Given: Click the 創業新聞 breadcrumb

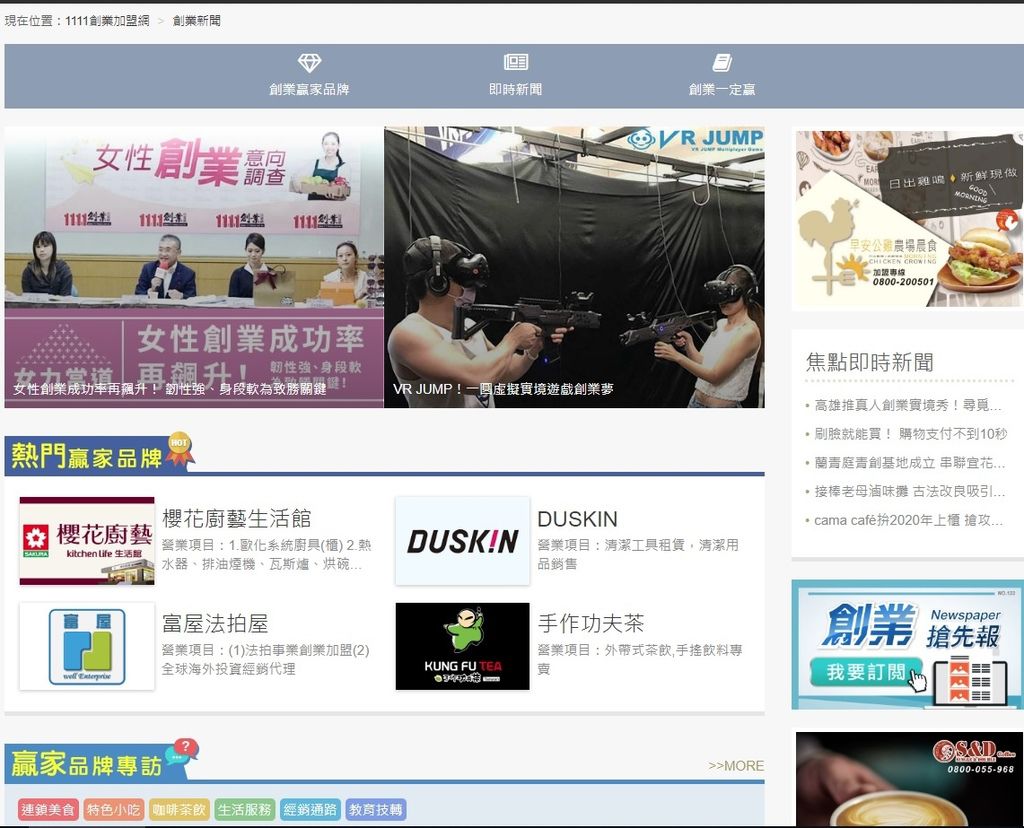Looking at the screenshot, I should tap(197, 21).
